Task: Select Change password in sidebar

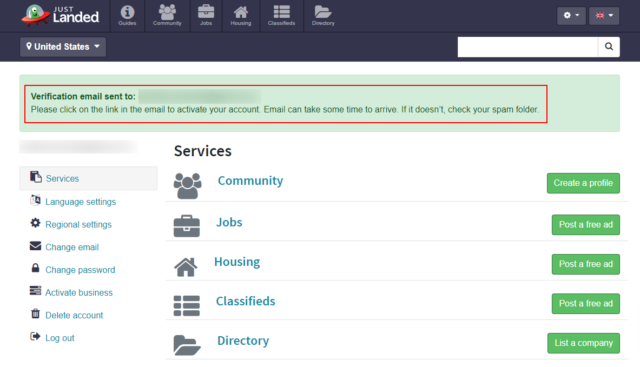Action: tap(80, 270)
